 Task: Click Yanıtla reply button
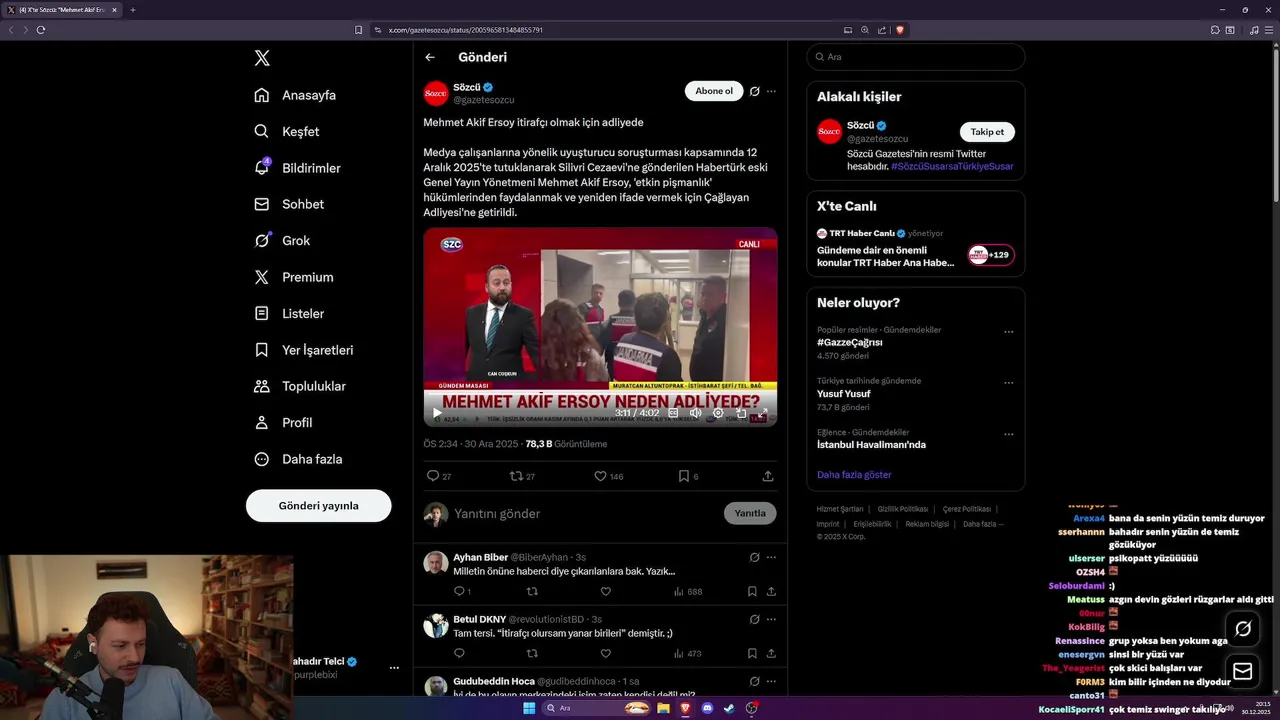point(750,513)
